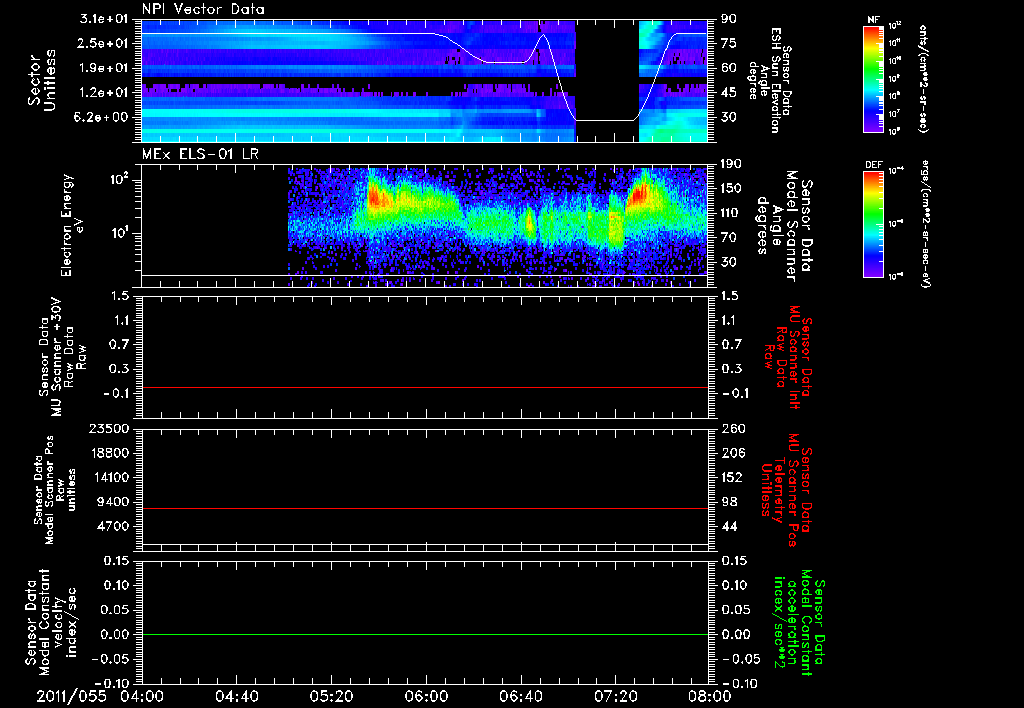Click the "18800" scanner position tick label
1024x708 pixels.
pos(112,453)
